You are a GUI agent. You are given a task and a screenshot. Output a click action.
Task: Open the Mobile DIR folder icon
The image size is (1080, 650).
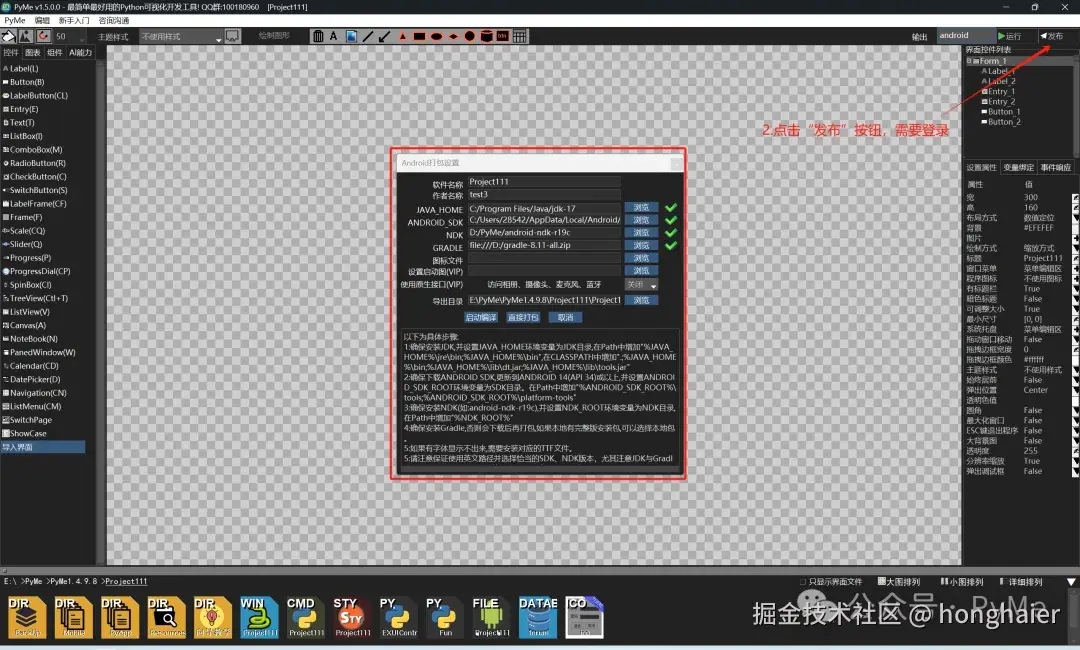point(74,617)
